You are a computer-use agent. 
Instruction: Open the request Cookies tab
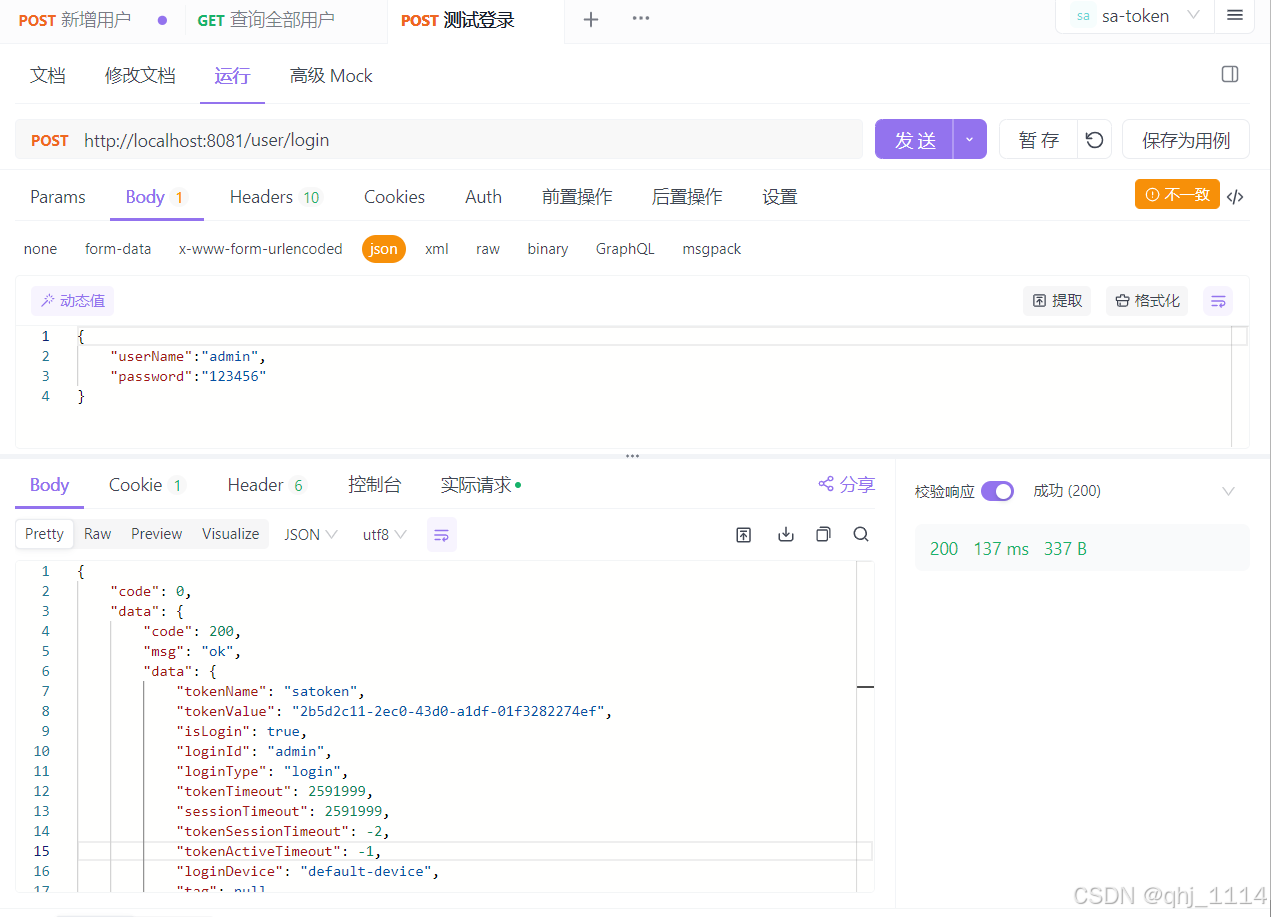click(x=394, y=197)
